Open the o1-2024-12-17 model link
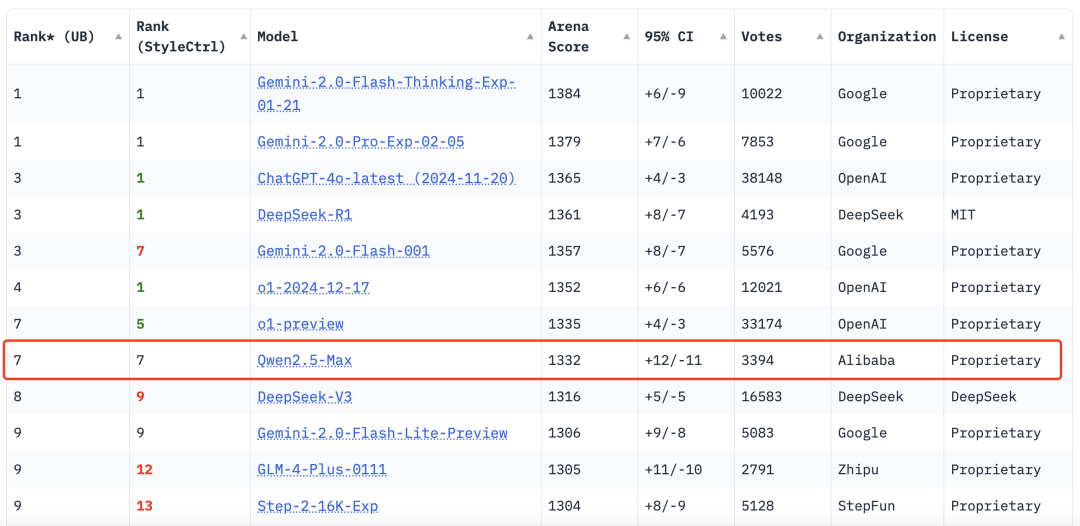 (x=313, y=288)
